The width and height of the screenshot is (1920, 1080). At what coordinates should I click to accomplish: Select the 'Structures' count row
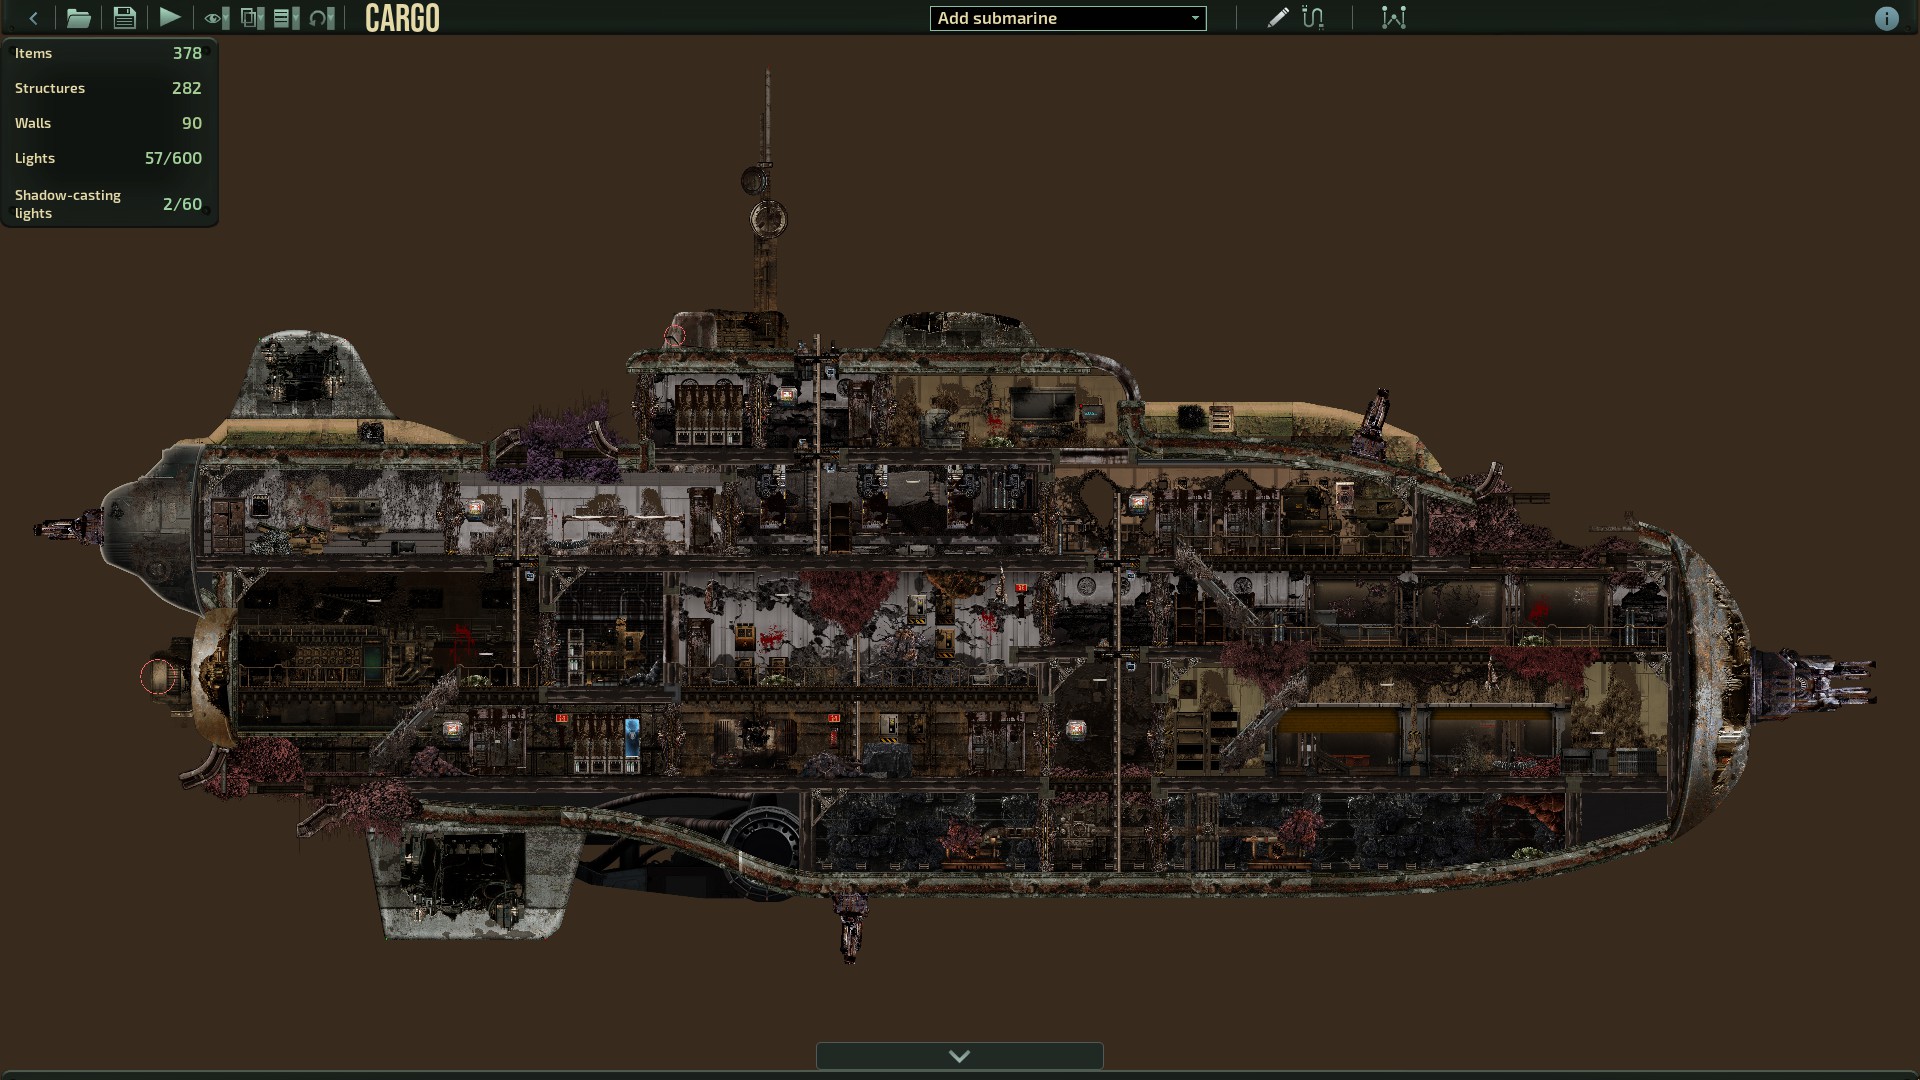tap(108, 88)
